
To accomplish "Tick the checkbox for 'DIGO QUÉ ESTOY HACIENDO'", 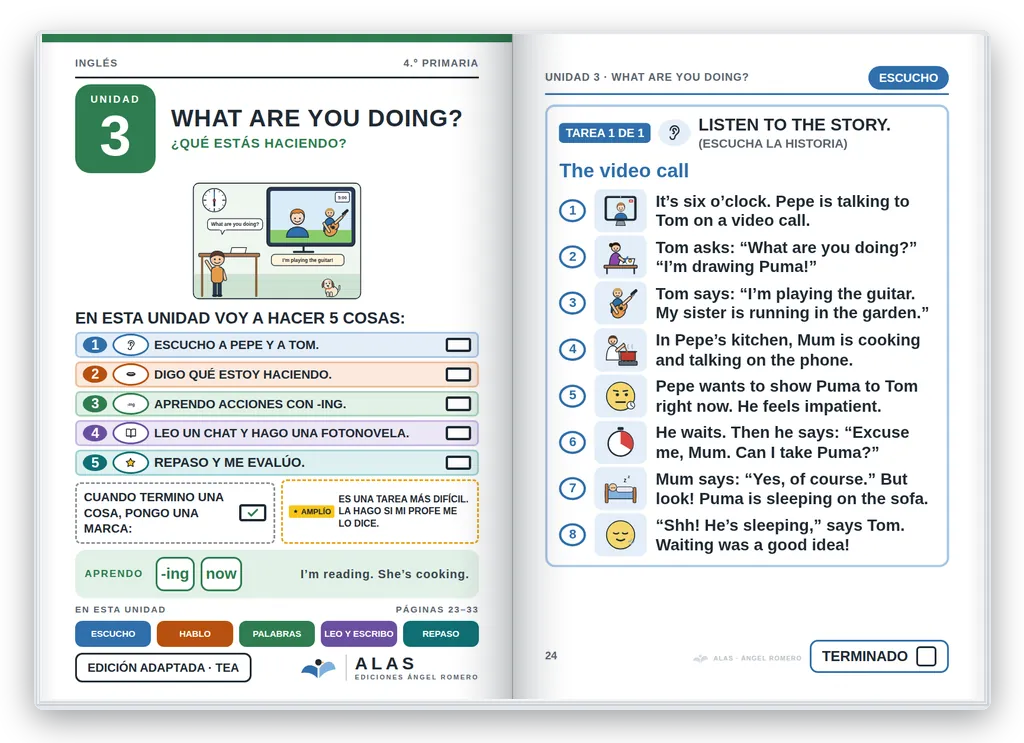I will coord(458,374).
